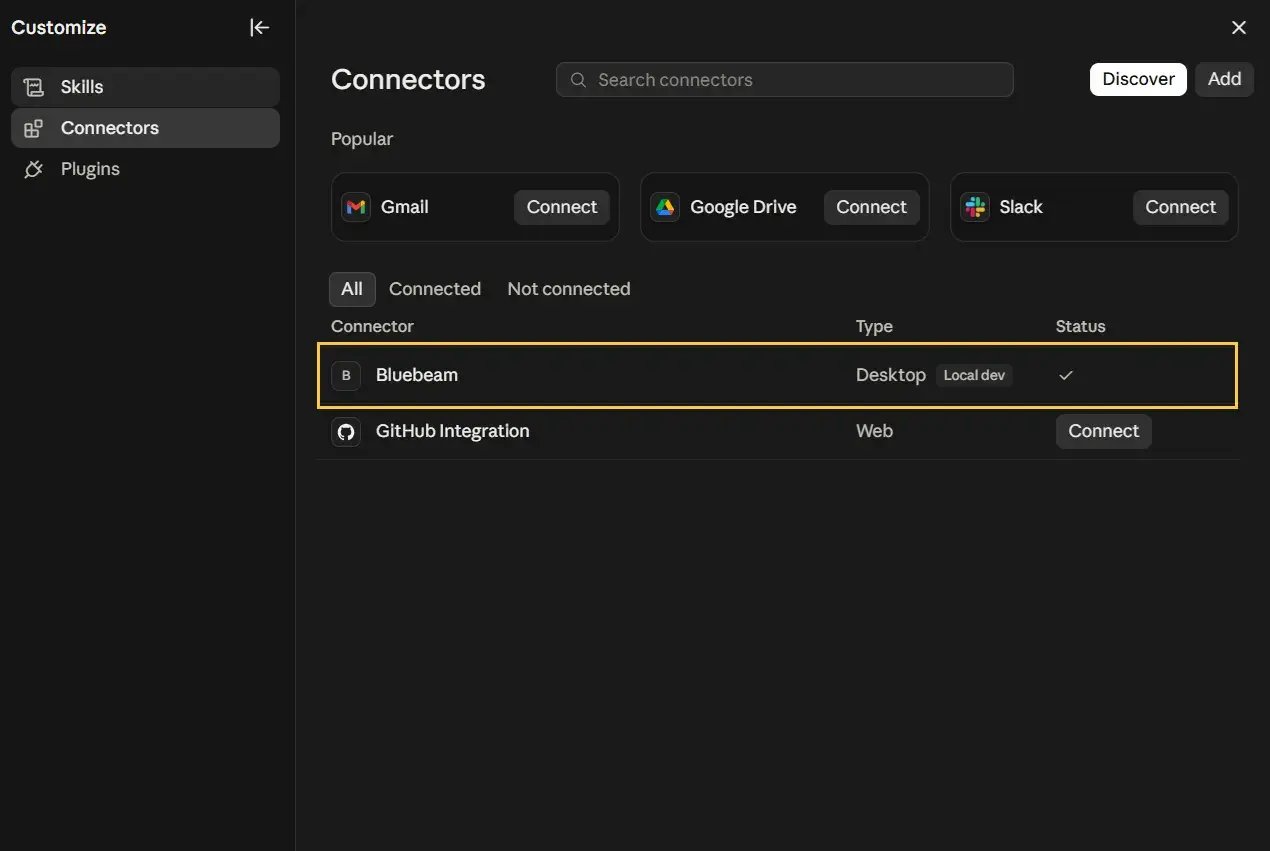
Task: Click the Bluebeam "B" connector icon
Action: click(346, 375)
